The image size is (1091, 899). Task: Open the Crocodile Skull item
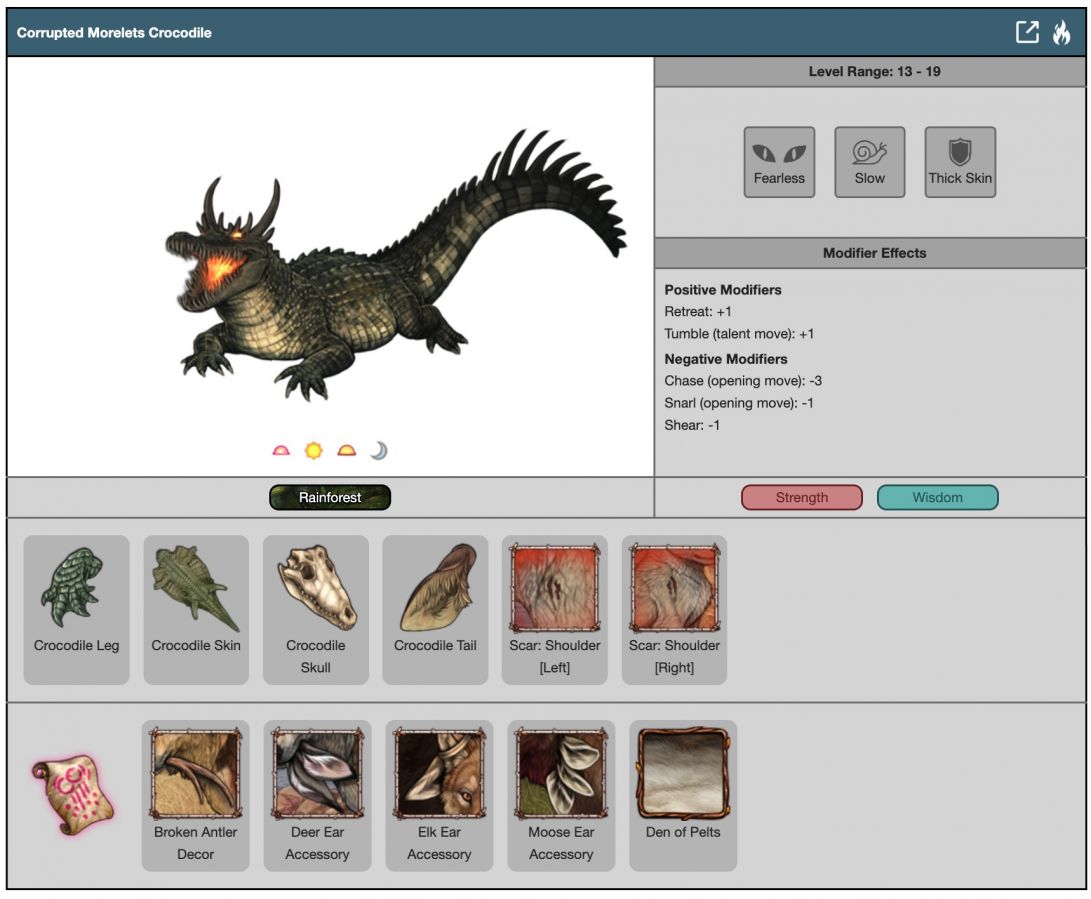(x=316, y=609)
